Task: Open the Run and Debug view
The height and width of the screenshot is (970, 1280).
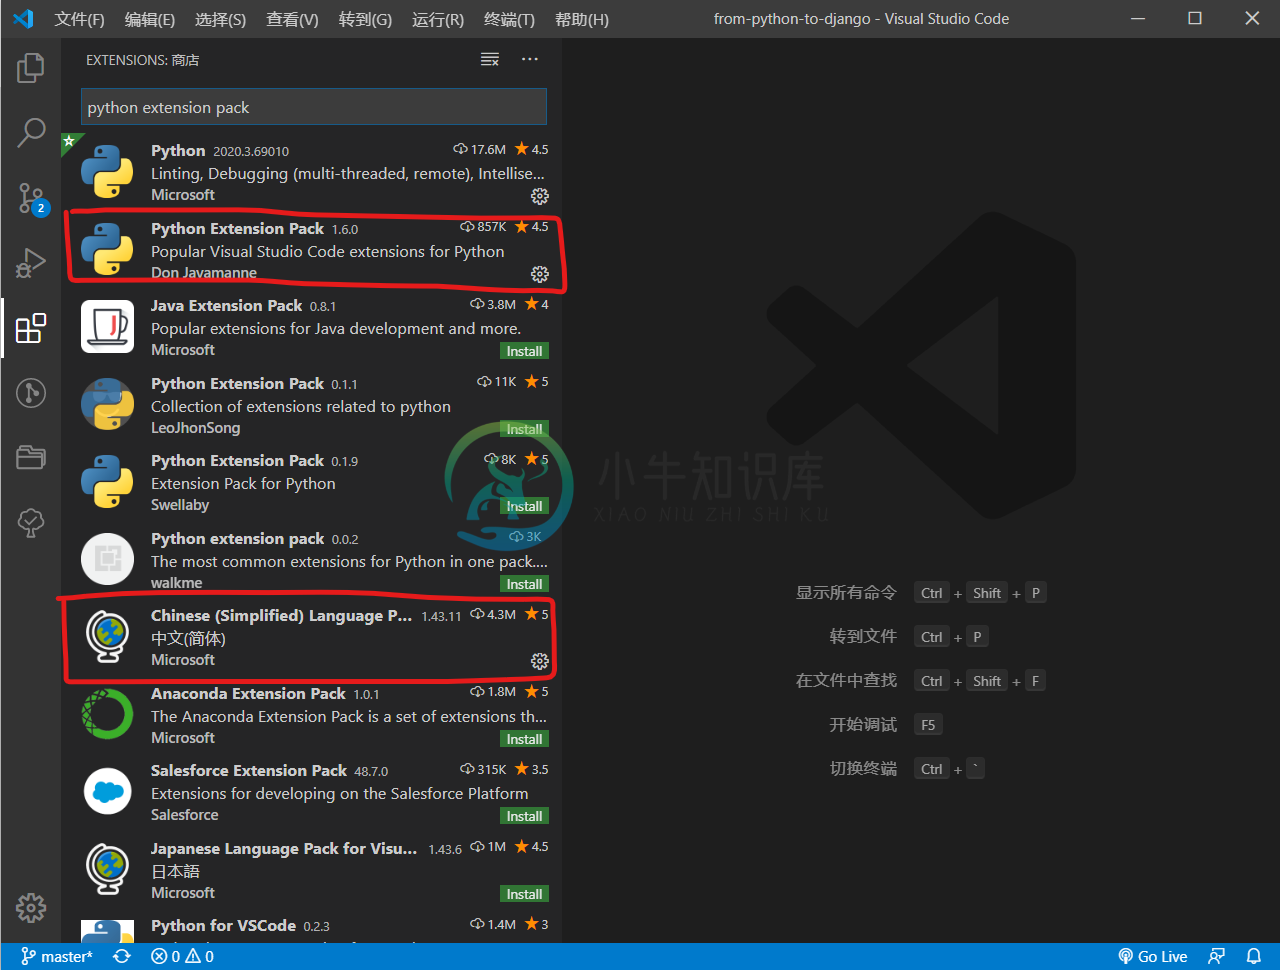Action: coord(31,262)
